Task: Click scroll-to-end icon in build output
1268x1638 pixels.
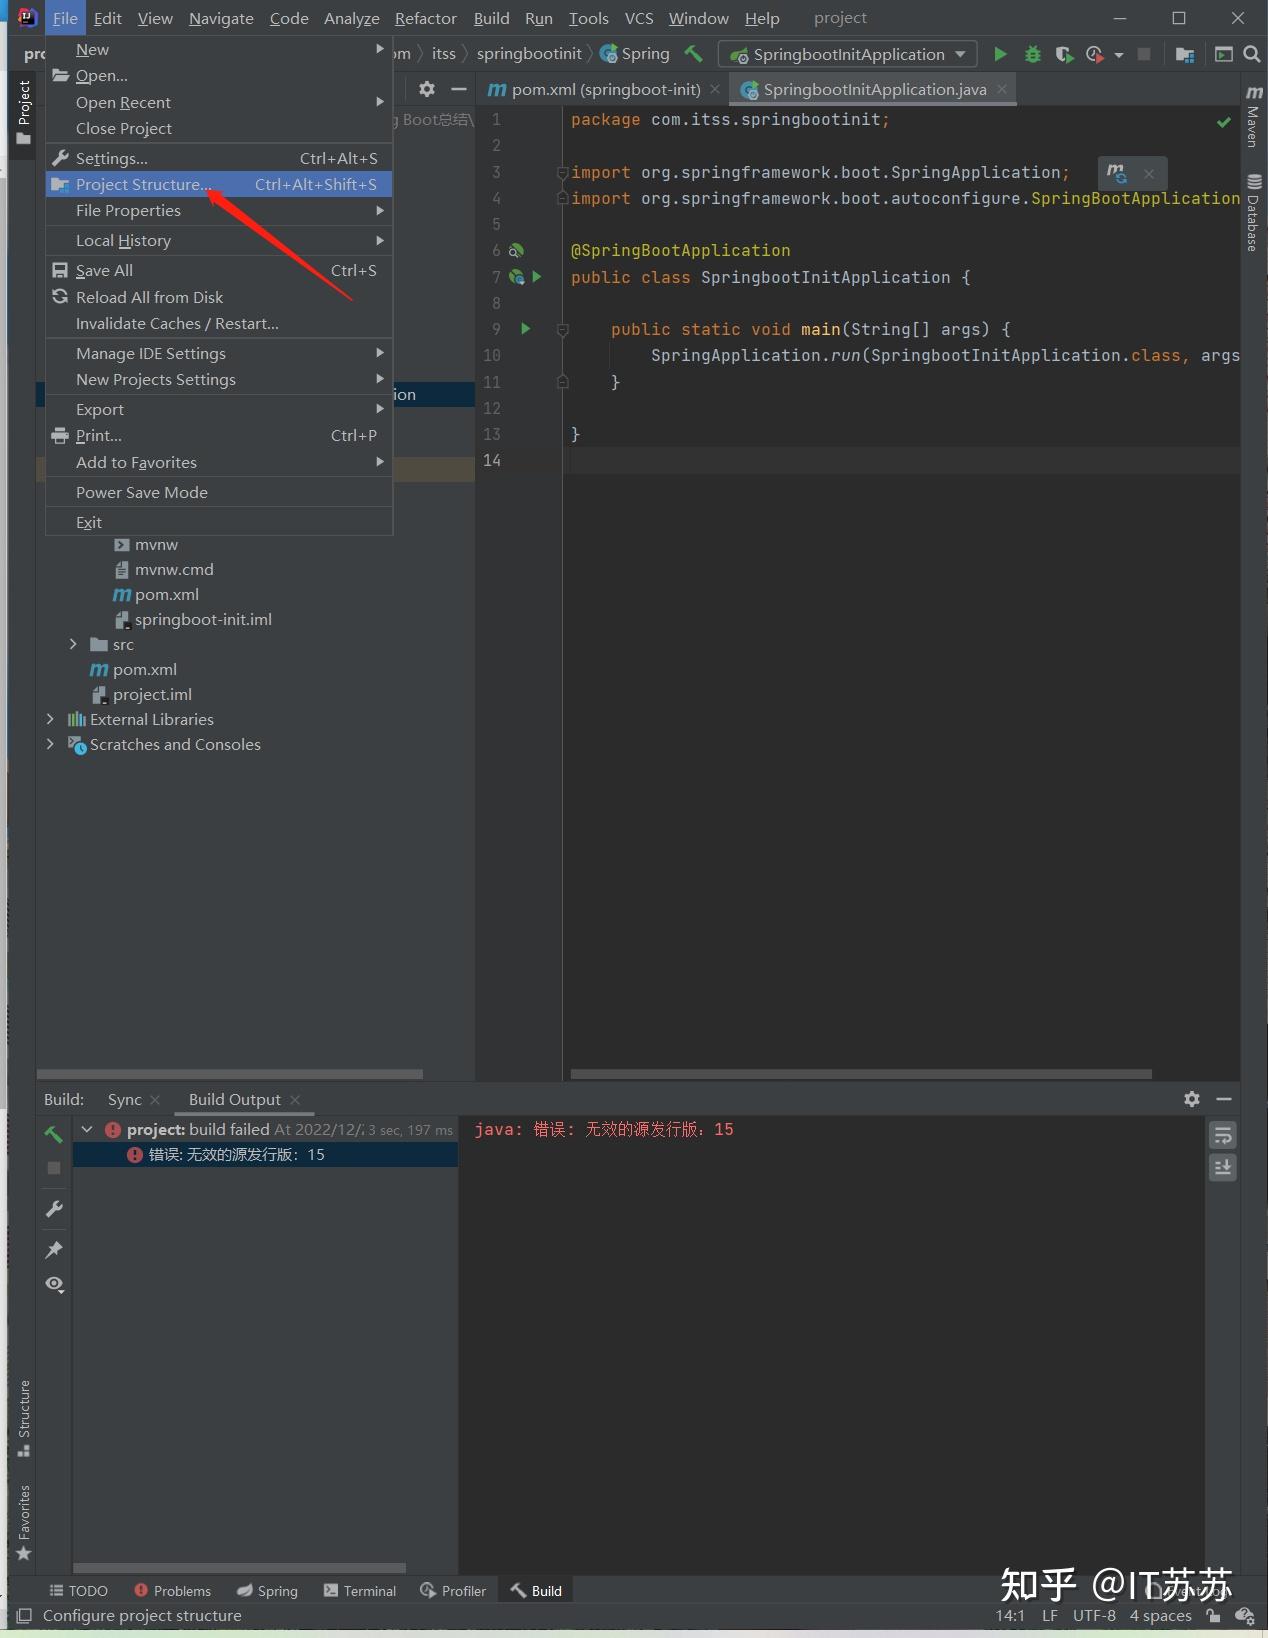Action: 1222,1167
